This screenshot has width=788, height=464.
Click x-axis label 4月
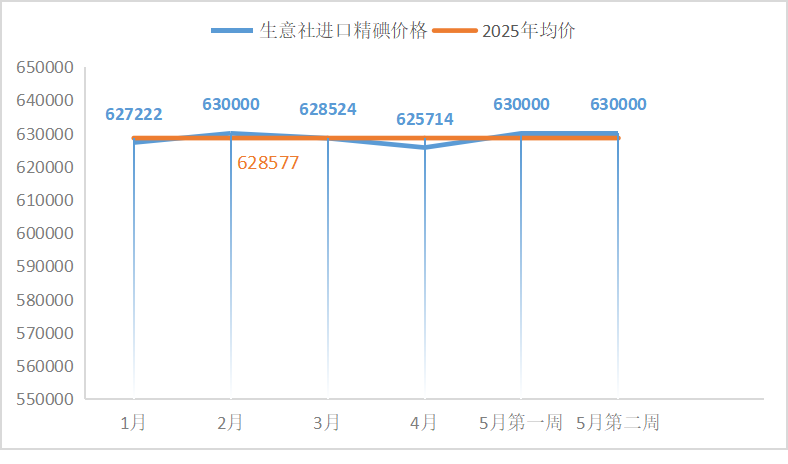pyautogui.click(x=424, y=423)
